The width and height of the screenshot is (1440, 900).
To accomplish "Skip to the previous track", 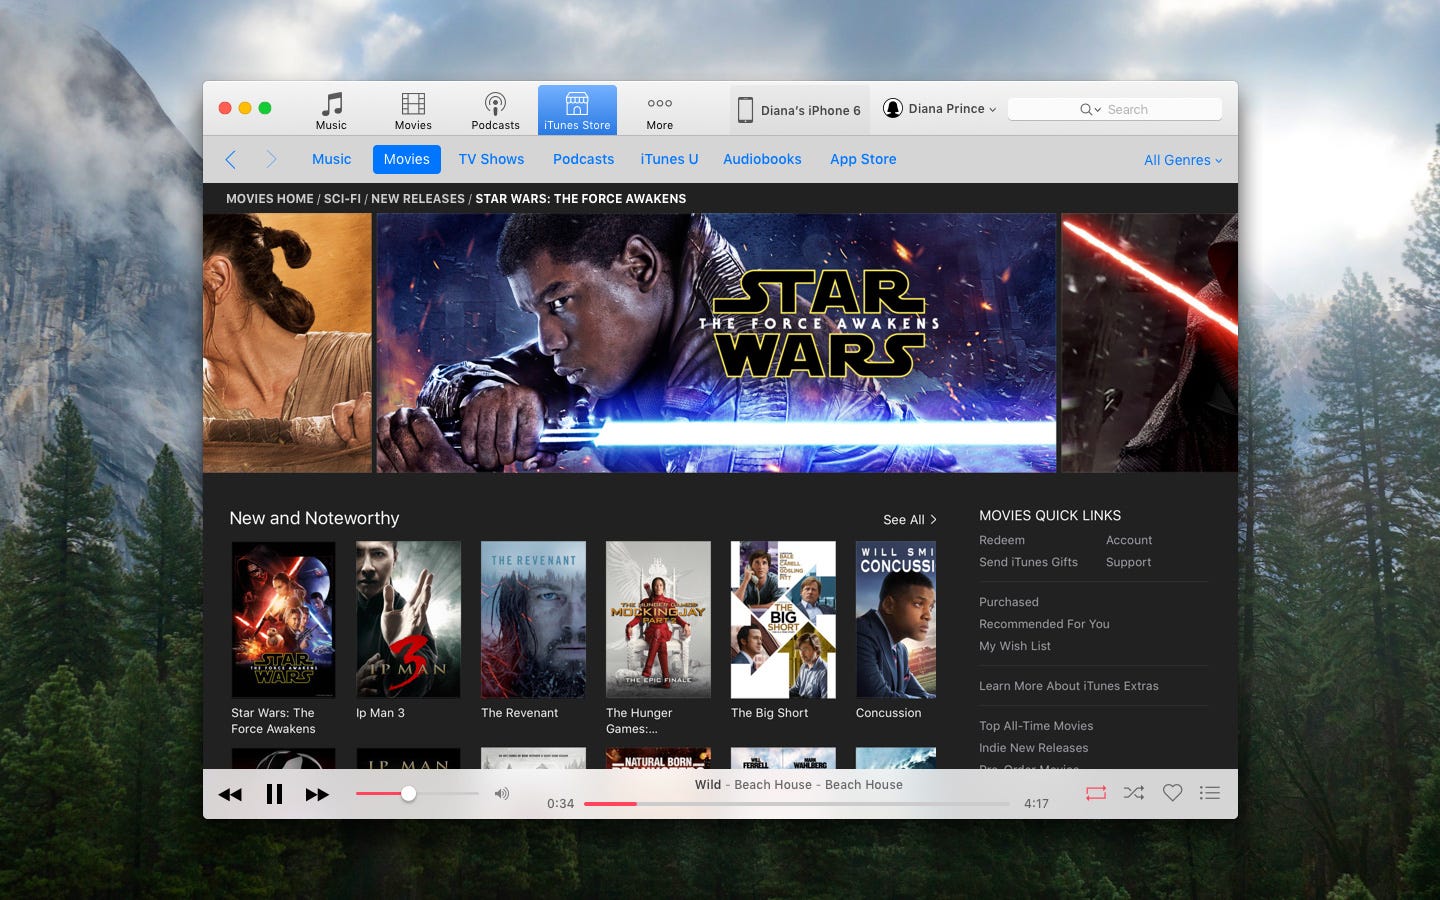I will (230, 794).
